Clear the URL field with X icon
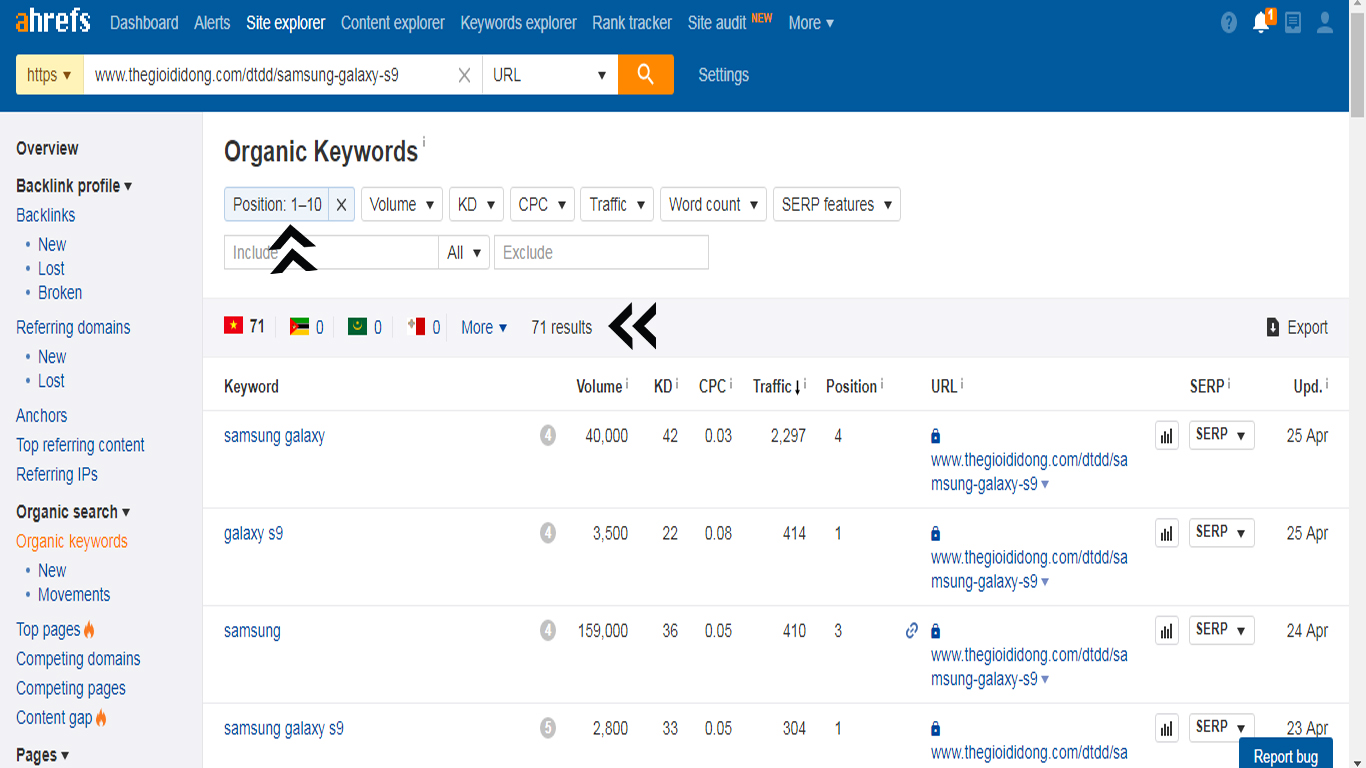The height and width of the screenshot is (768, 1366). (x=464, y=75)
